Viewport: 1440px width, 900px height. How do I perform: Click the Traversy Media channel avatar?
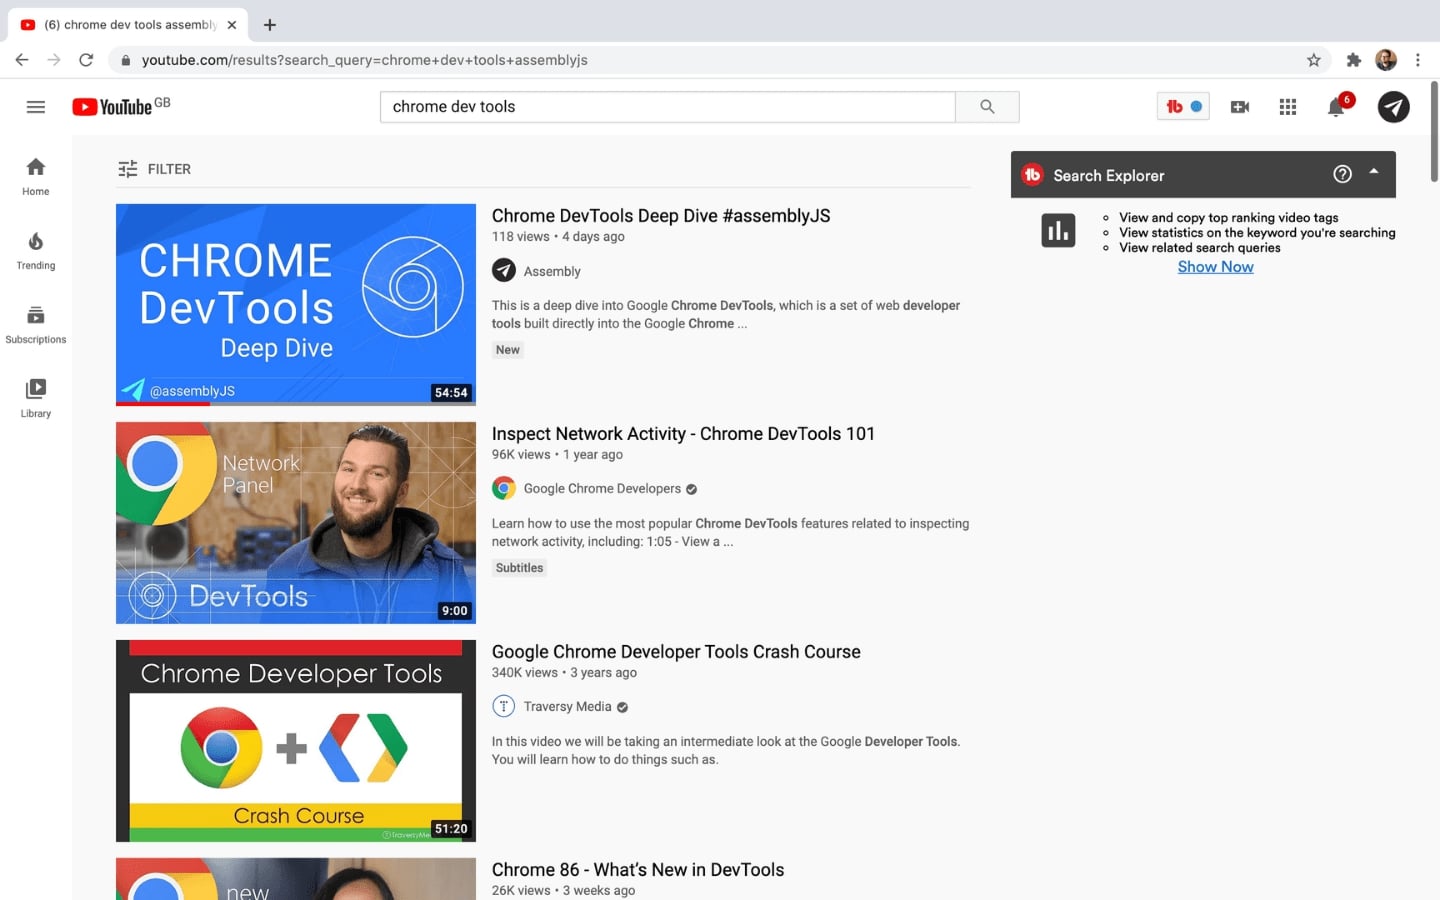[504, 707]
